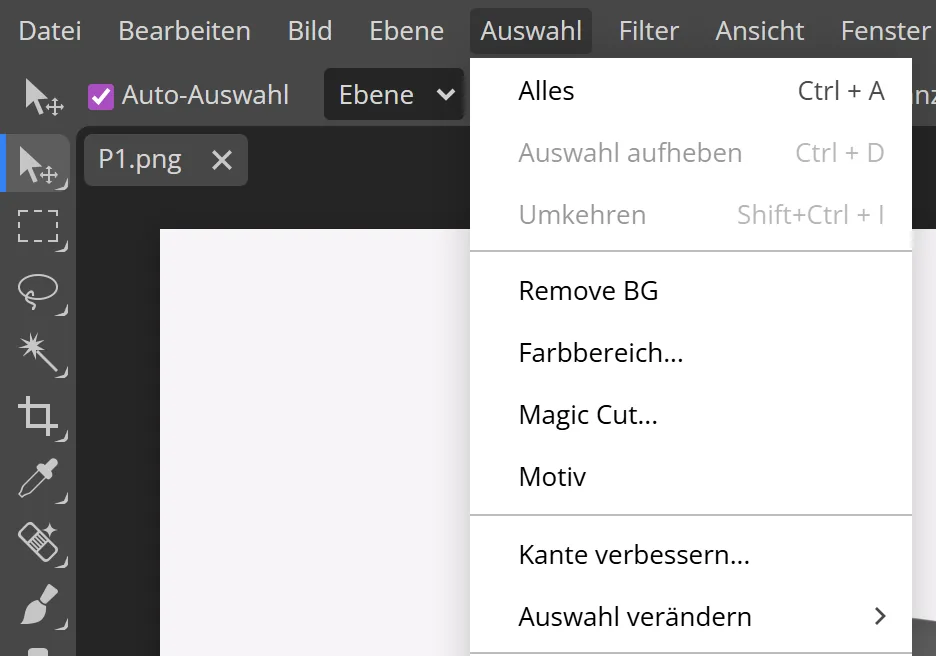Screen dimensions: 936x656
Task: Select the Magic Wand tool
Action: point(38,354)
